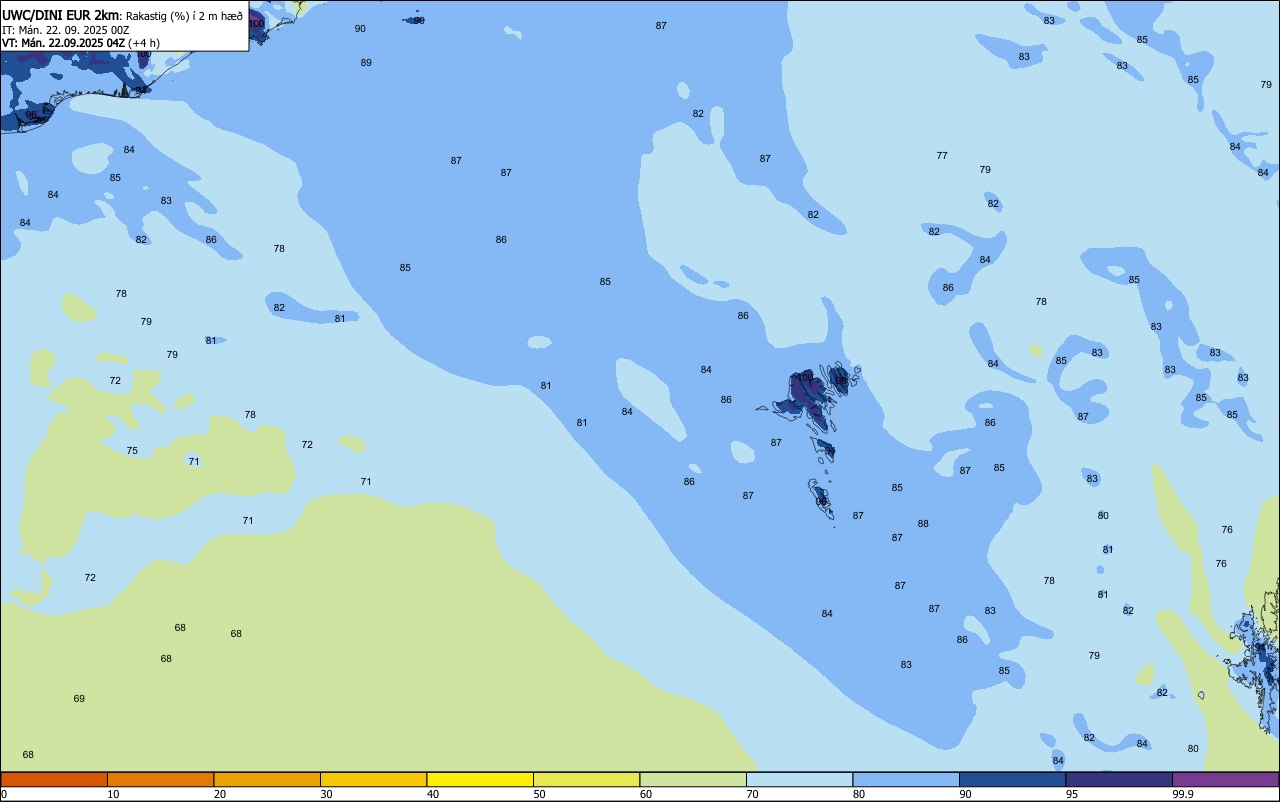The width and height of the screenshot is (1280, 802).
Task: Click the legend tick label '20'
Action: (x=220, y=794)
